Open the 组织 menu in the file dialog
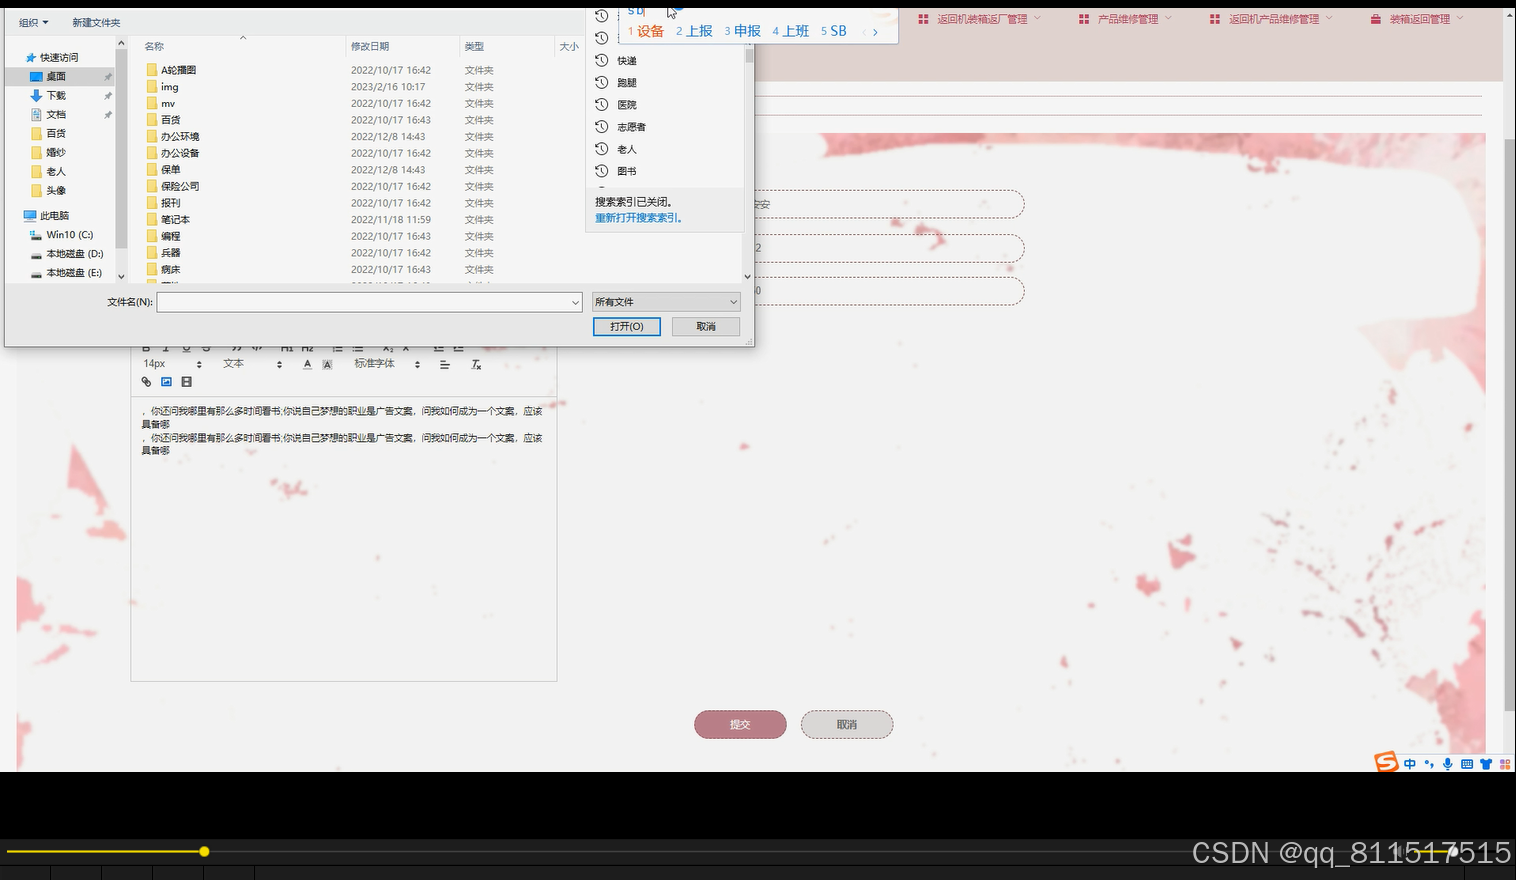Screen dimensions: 1516x880 coord(30,22)
